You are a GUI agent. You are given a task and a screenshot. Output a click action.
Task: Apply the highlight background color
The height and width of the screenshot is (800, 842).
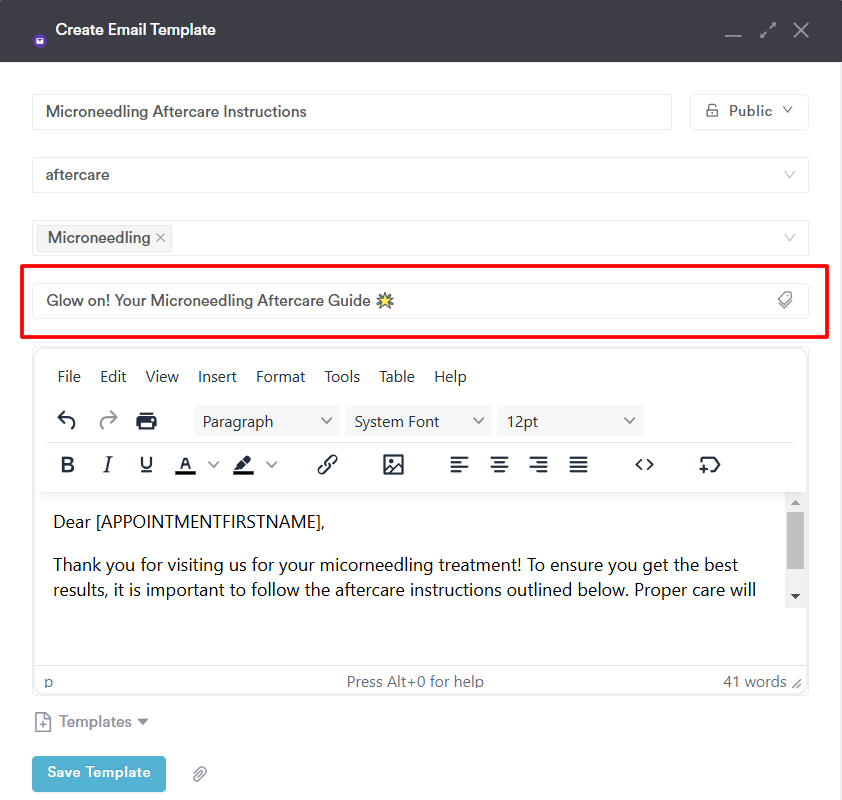click(243, 465)
